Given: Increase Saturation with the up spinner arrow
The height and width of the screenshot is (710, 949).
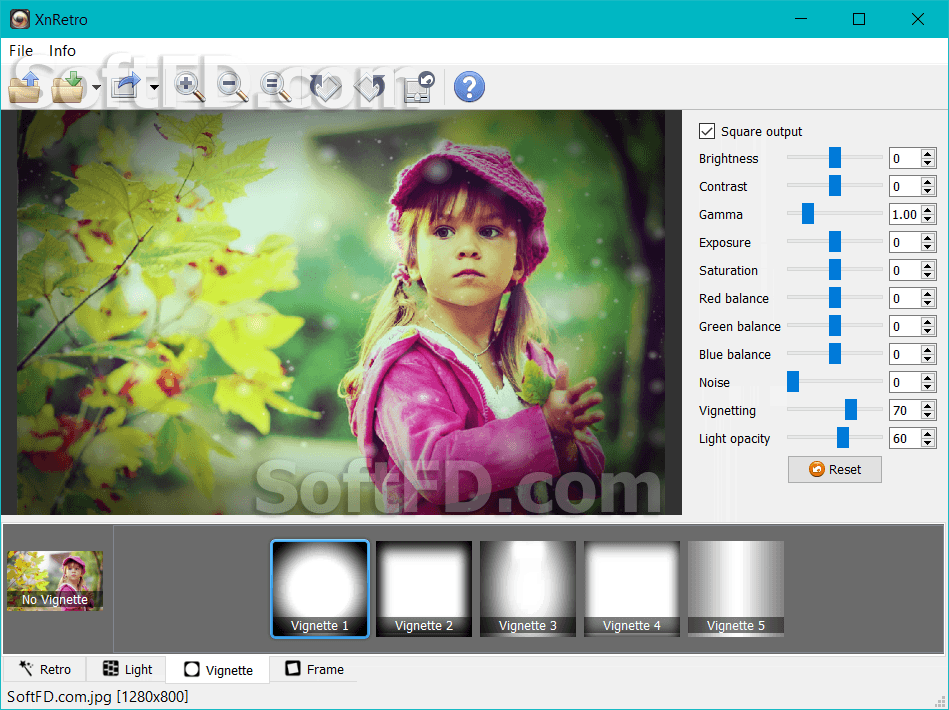Looking at the screenshot, I should pos(928,266).
